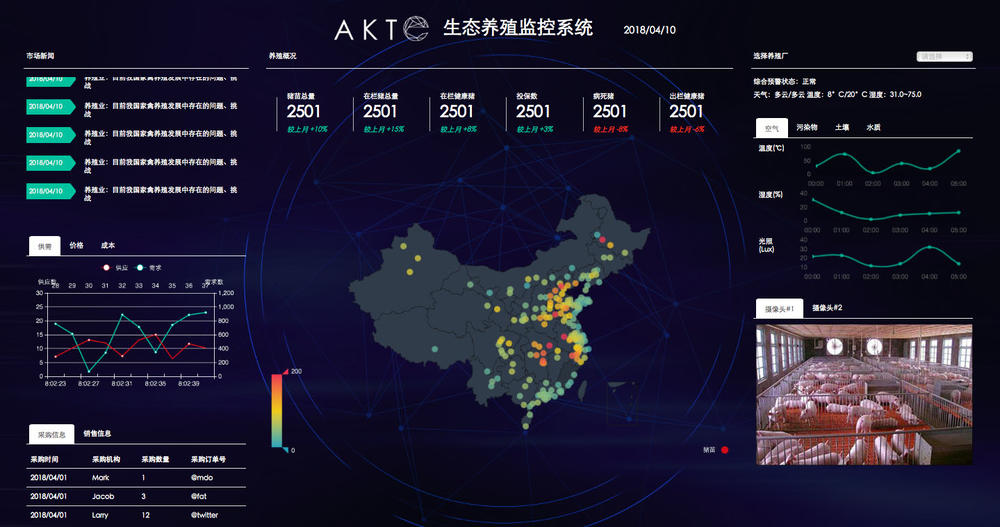This screenshot has height=527, width=1000.
Task: Click the last fully visible market news headline
Action: 161,194
